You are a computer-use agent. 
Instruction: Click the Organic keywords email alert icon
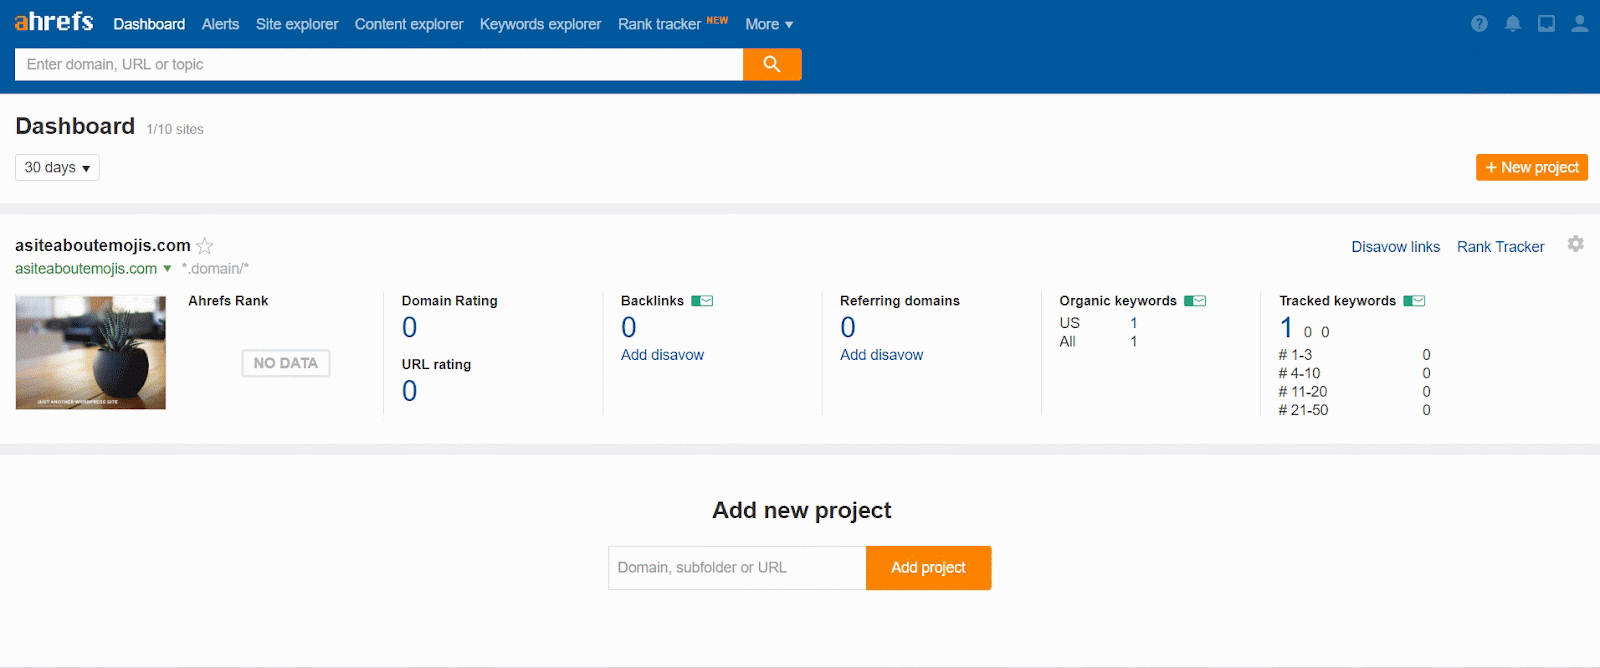coord(1195,301)
